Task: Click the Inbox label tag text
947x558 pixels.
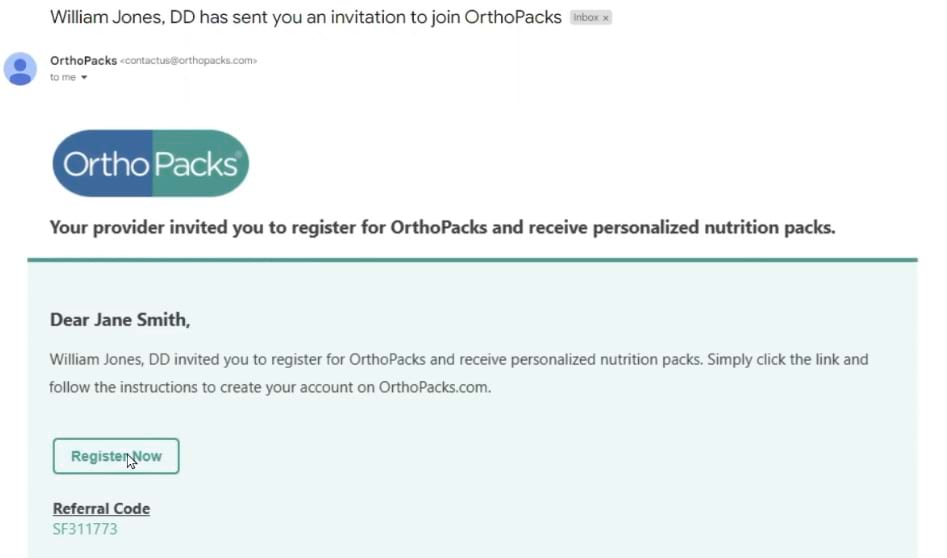Action: (586, 18)
